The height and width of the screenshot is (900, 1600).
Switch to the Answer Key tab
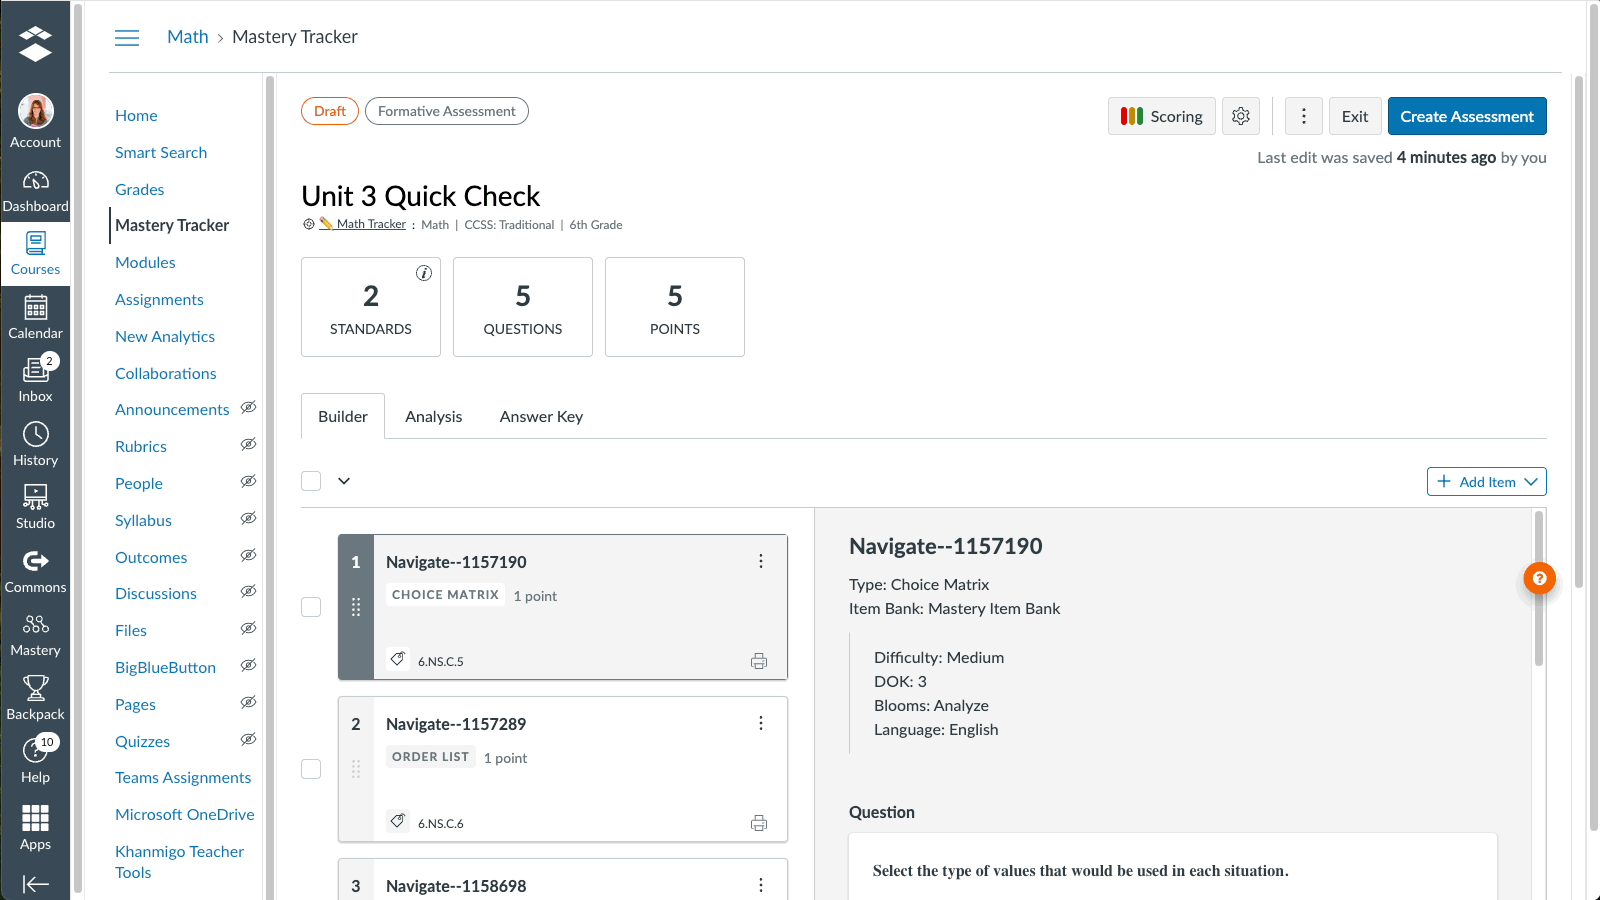(541, 416)
